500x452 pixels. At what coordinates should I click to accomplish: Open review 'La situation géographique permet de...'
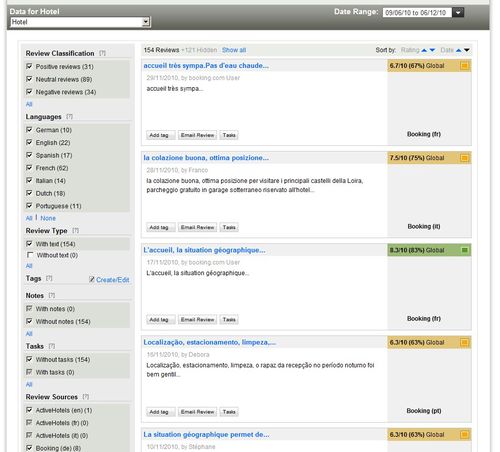pyautogui.click(x=206, y=435)
